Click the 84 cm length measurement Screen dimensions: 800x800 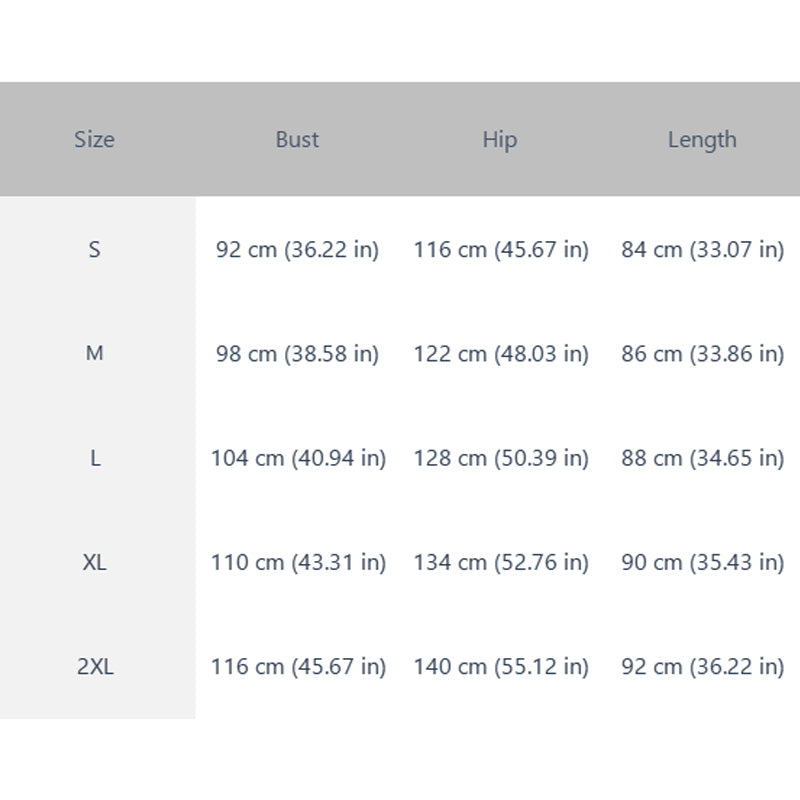pos(703,250)
